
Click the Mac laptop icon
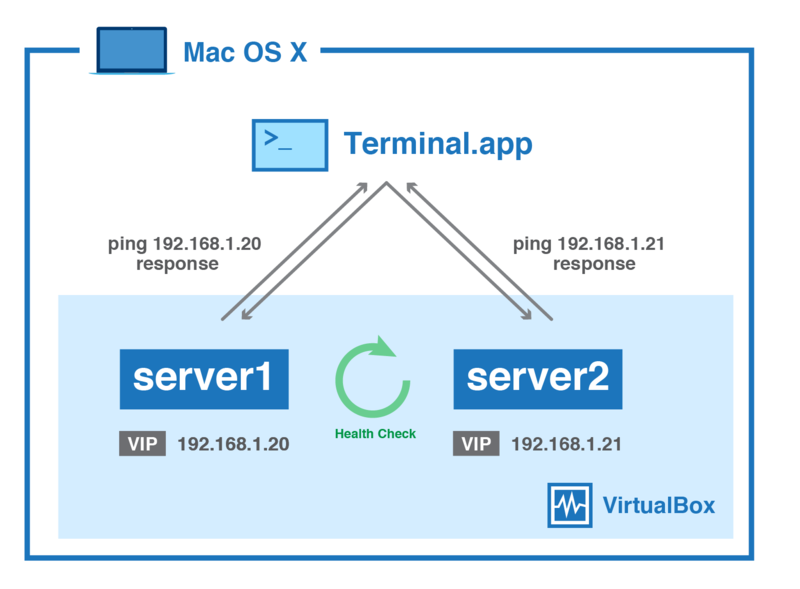coord(132,51)
